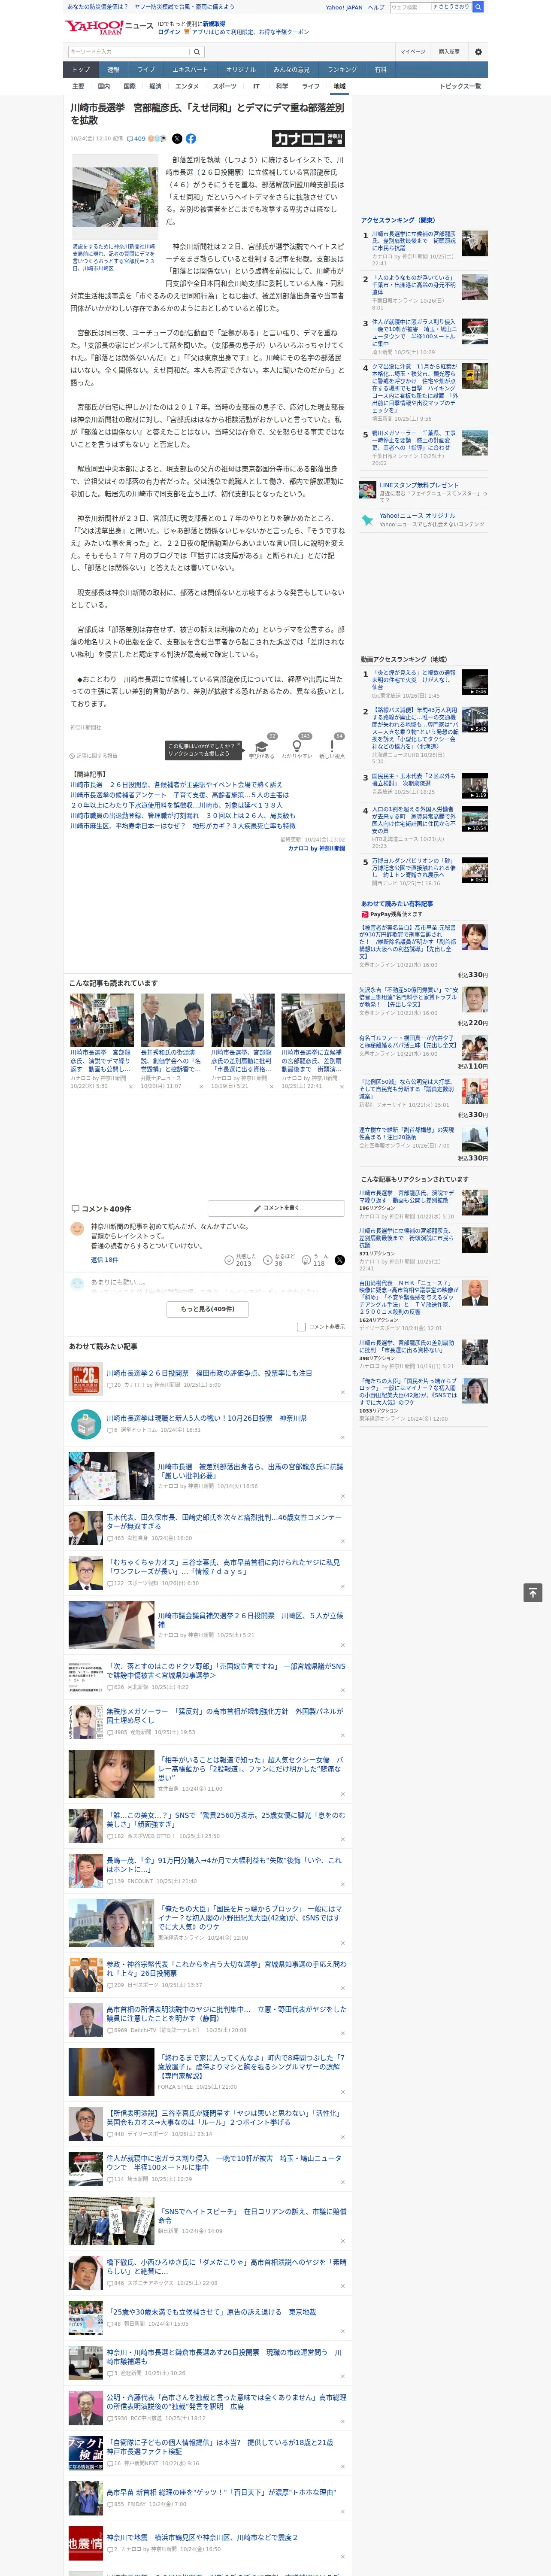Share the article on Facebook
Viewport: 551px width, 2576px height.
(191, 139)
